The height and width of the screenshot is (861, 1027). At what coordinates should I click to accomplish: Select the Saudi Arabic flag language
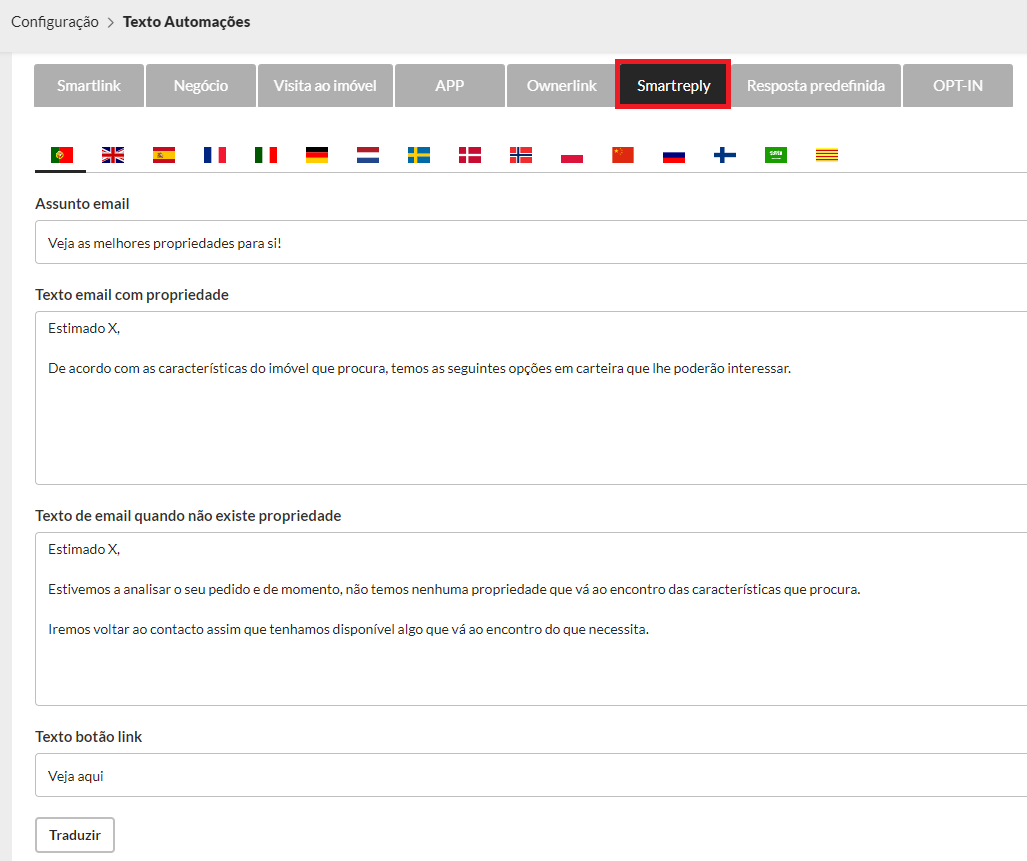click(776, 155)
